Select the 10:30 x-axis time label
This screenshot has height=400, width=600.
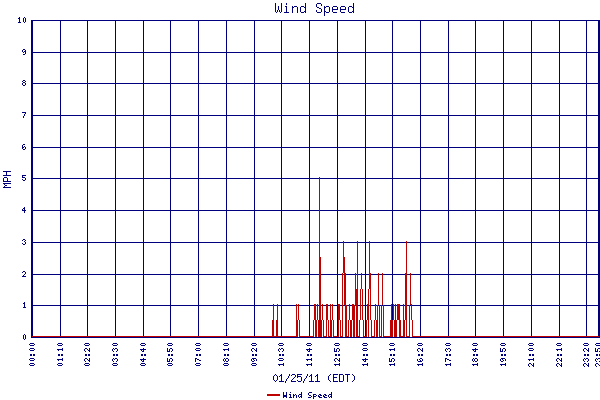(282, 355)
